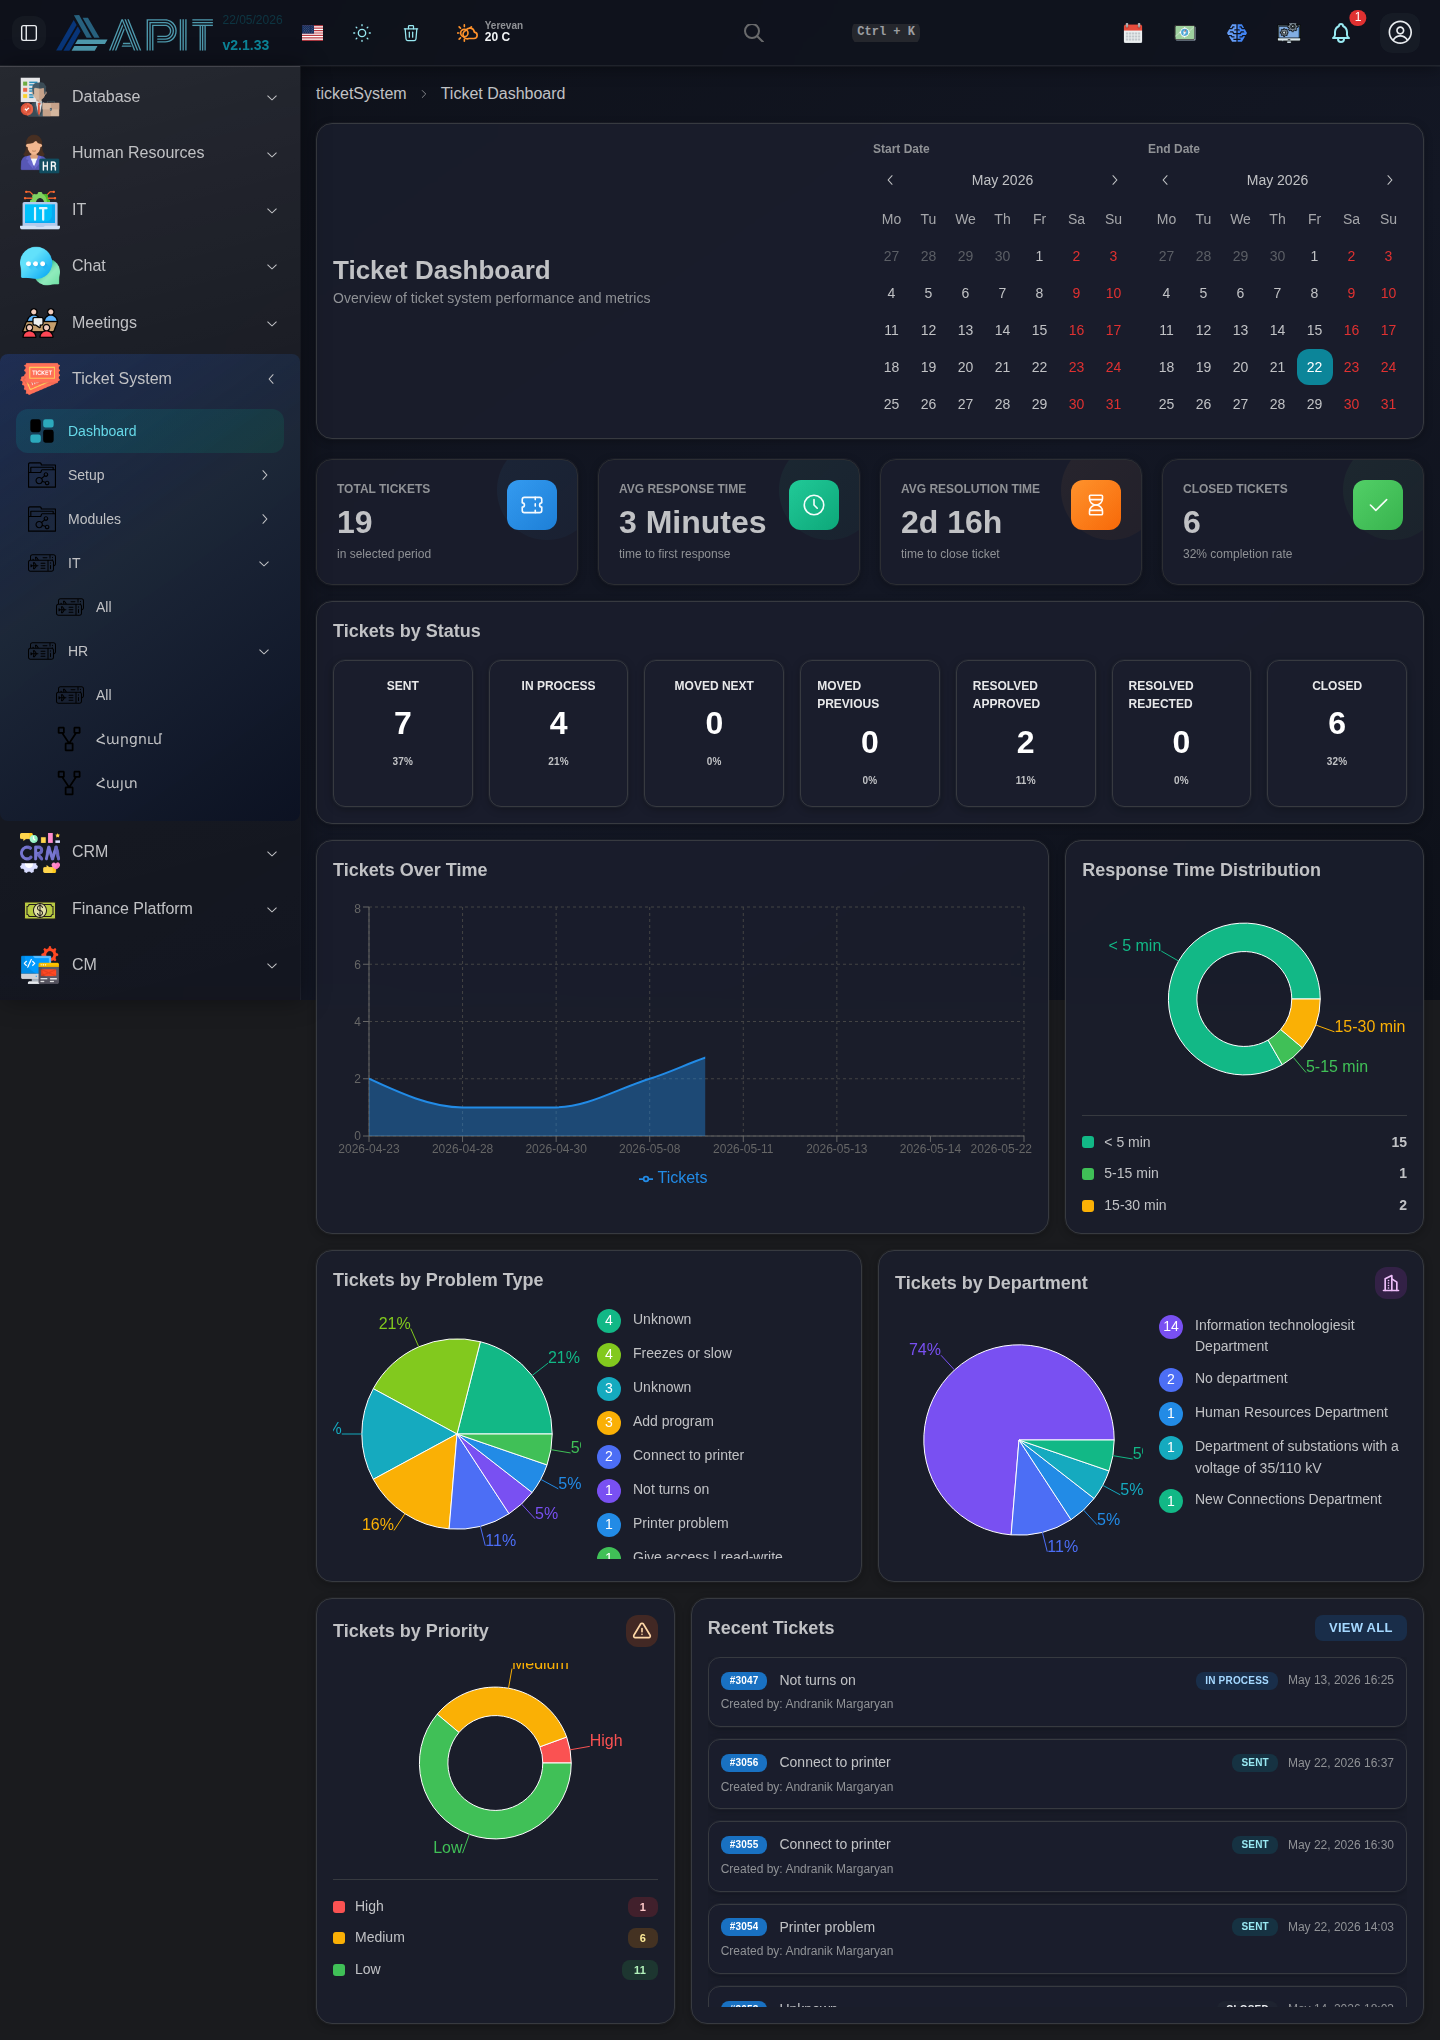The image size is (1440, 2040).
Task: Click the Avg Response Time clock icon
Action: [x=814, y=505]
